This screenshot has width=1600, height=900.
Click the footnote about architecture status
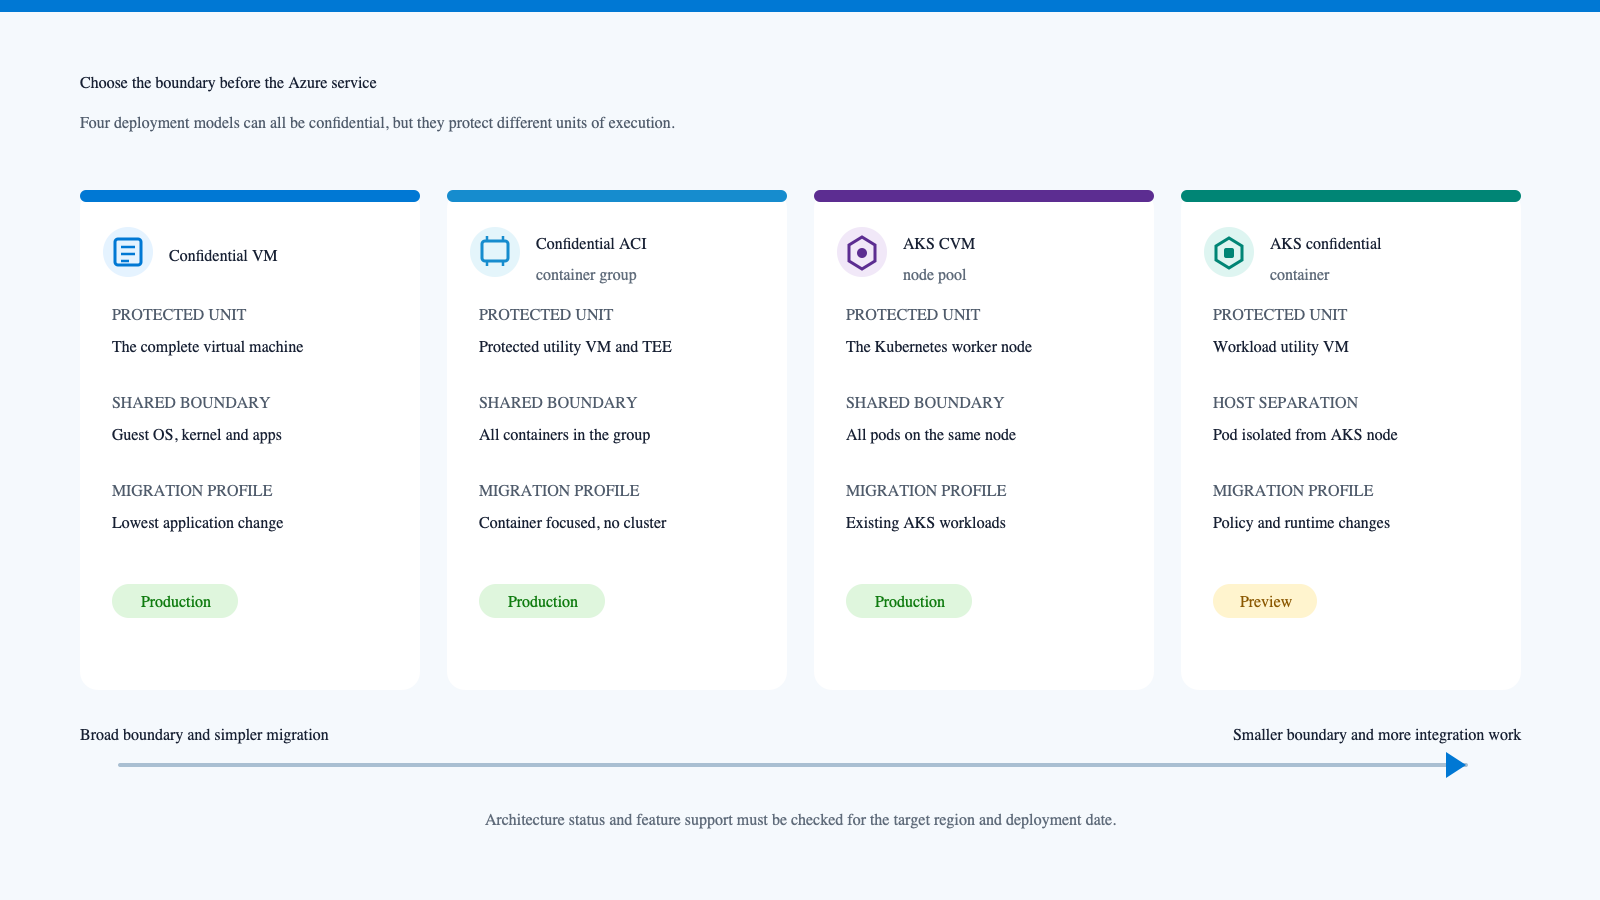(800, 820)
